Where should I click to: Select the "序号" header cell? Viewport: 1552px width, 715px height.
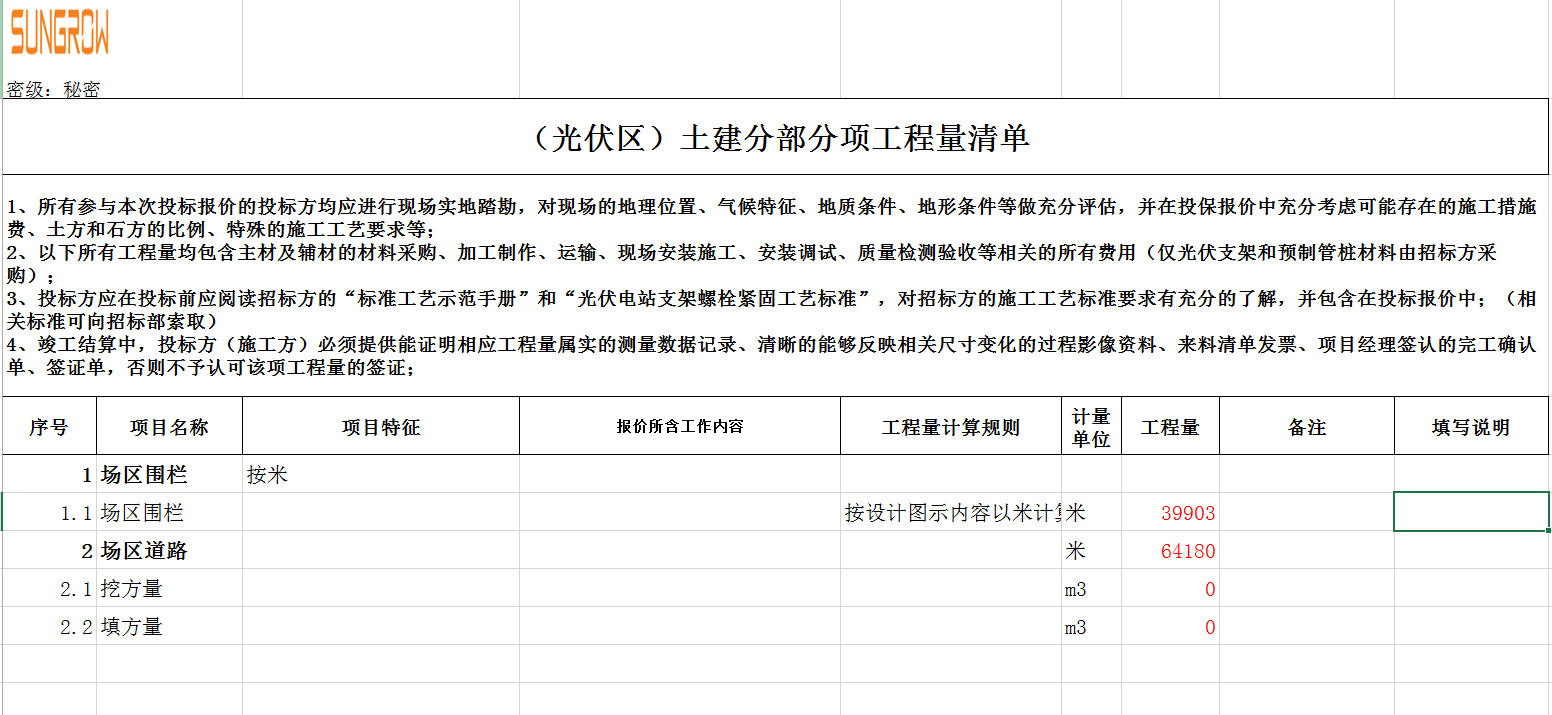(x=49, y=427)
